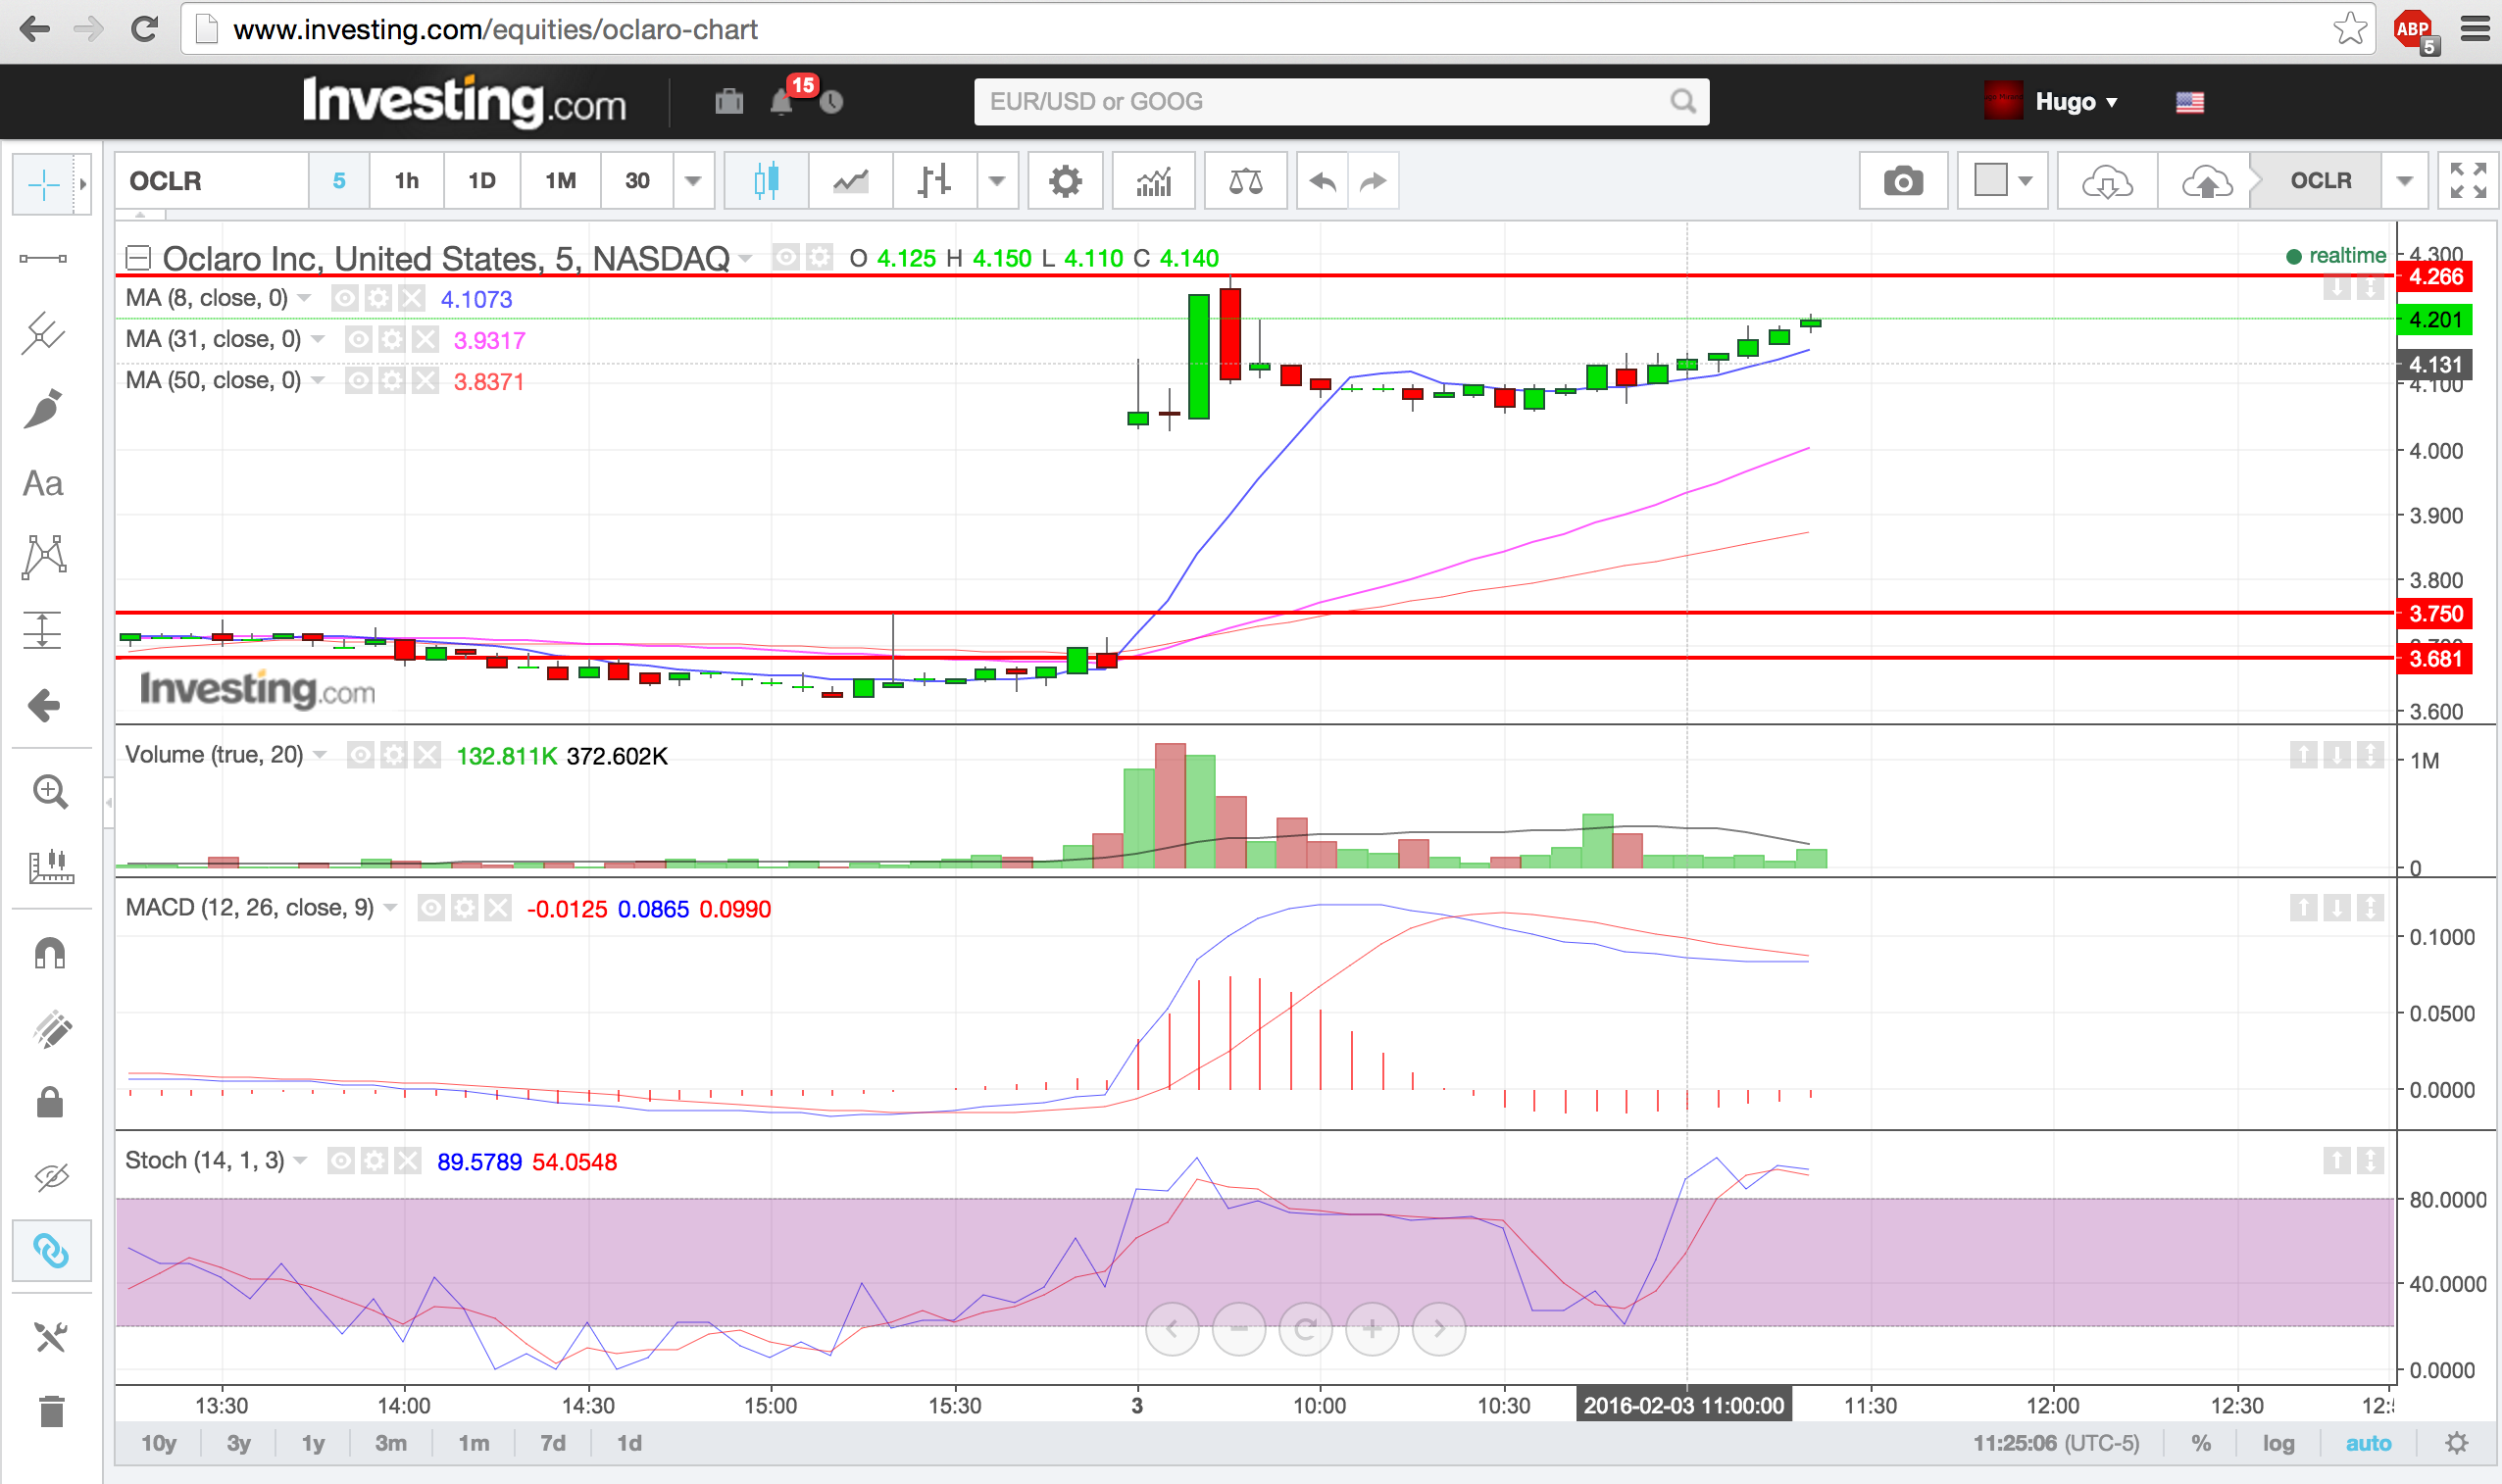This screenshot has height=1484, width=2502.
Task: Click the 3m date range button
Action: tap(390, 1443)
